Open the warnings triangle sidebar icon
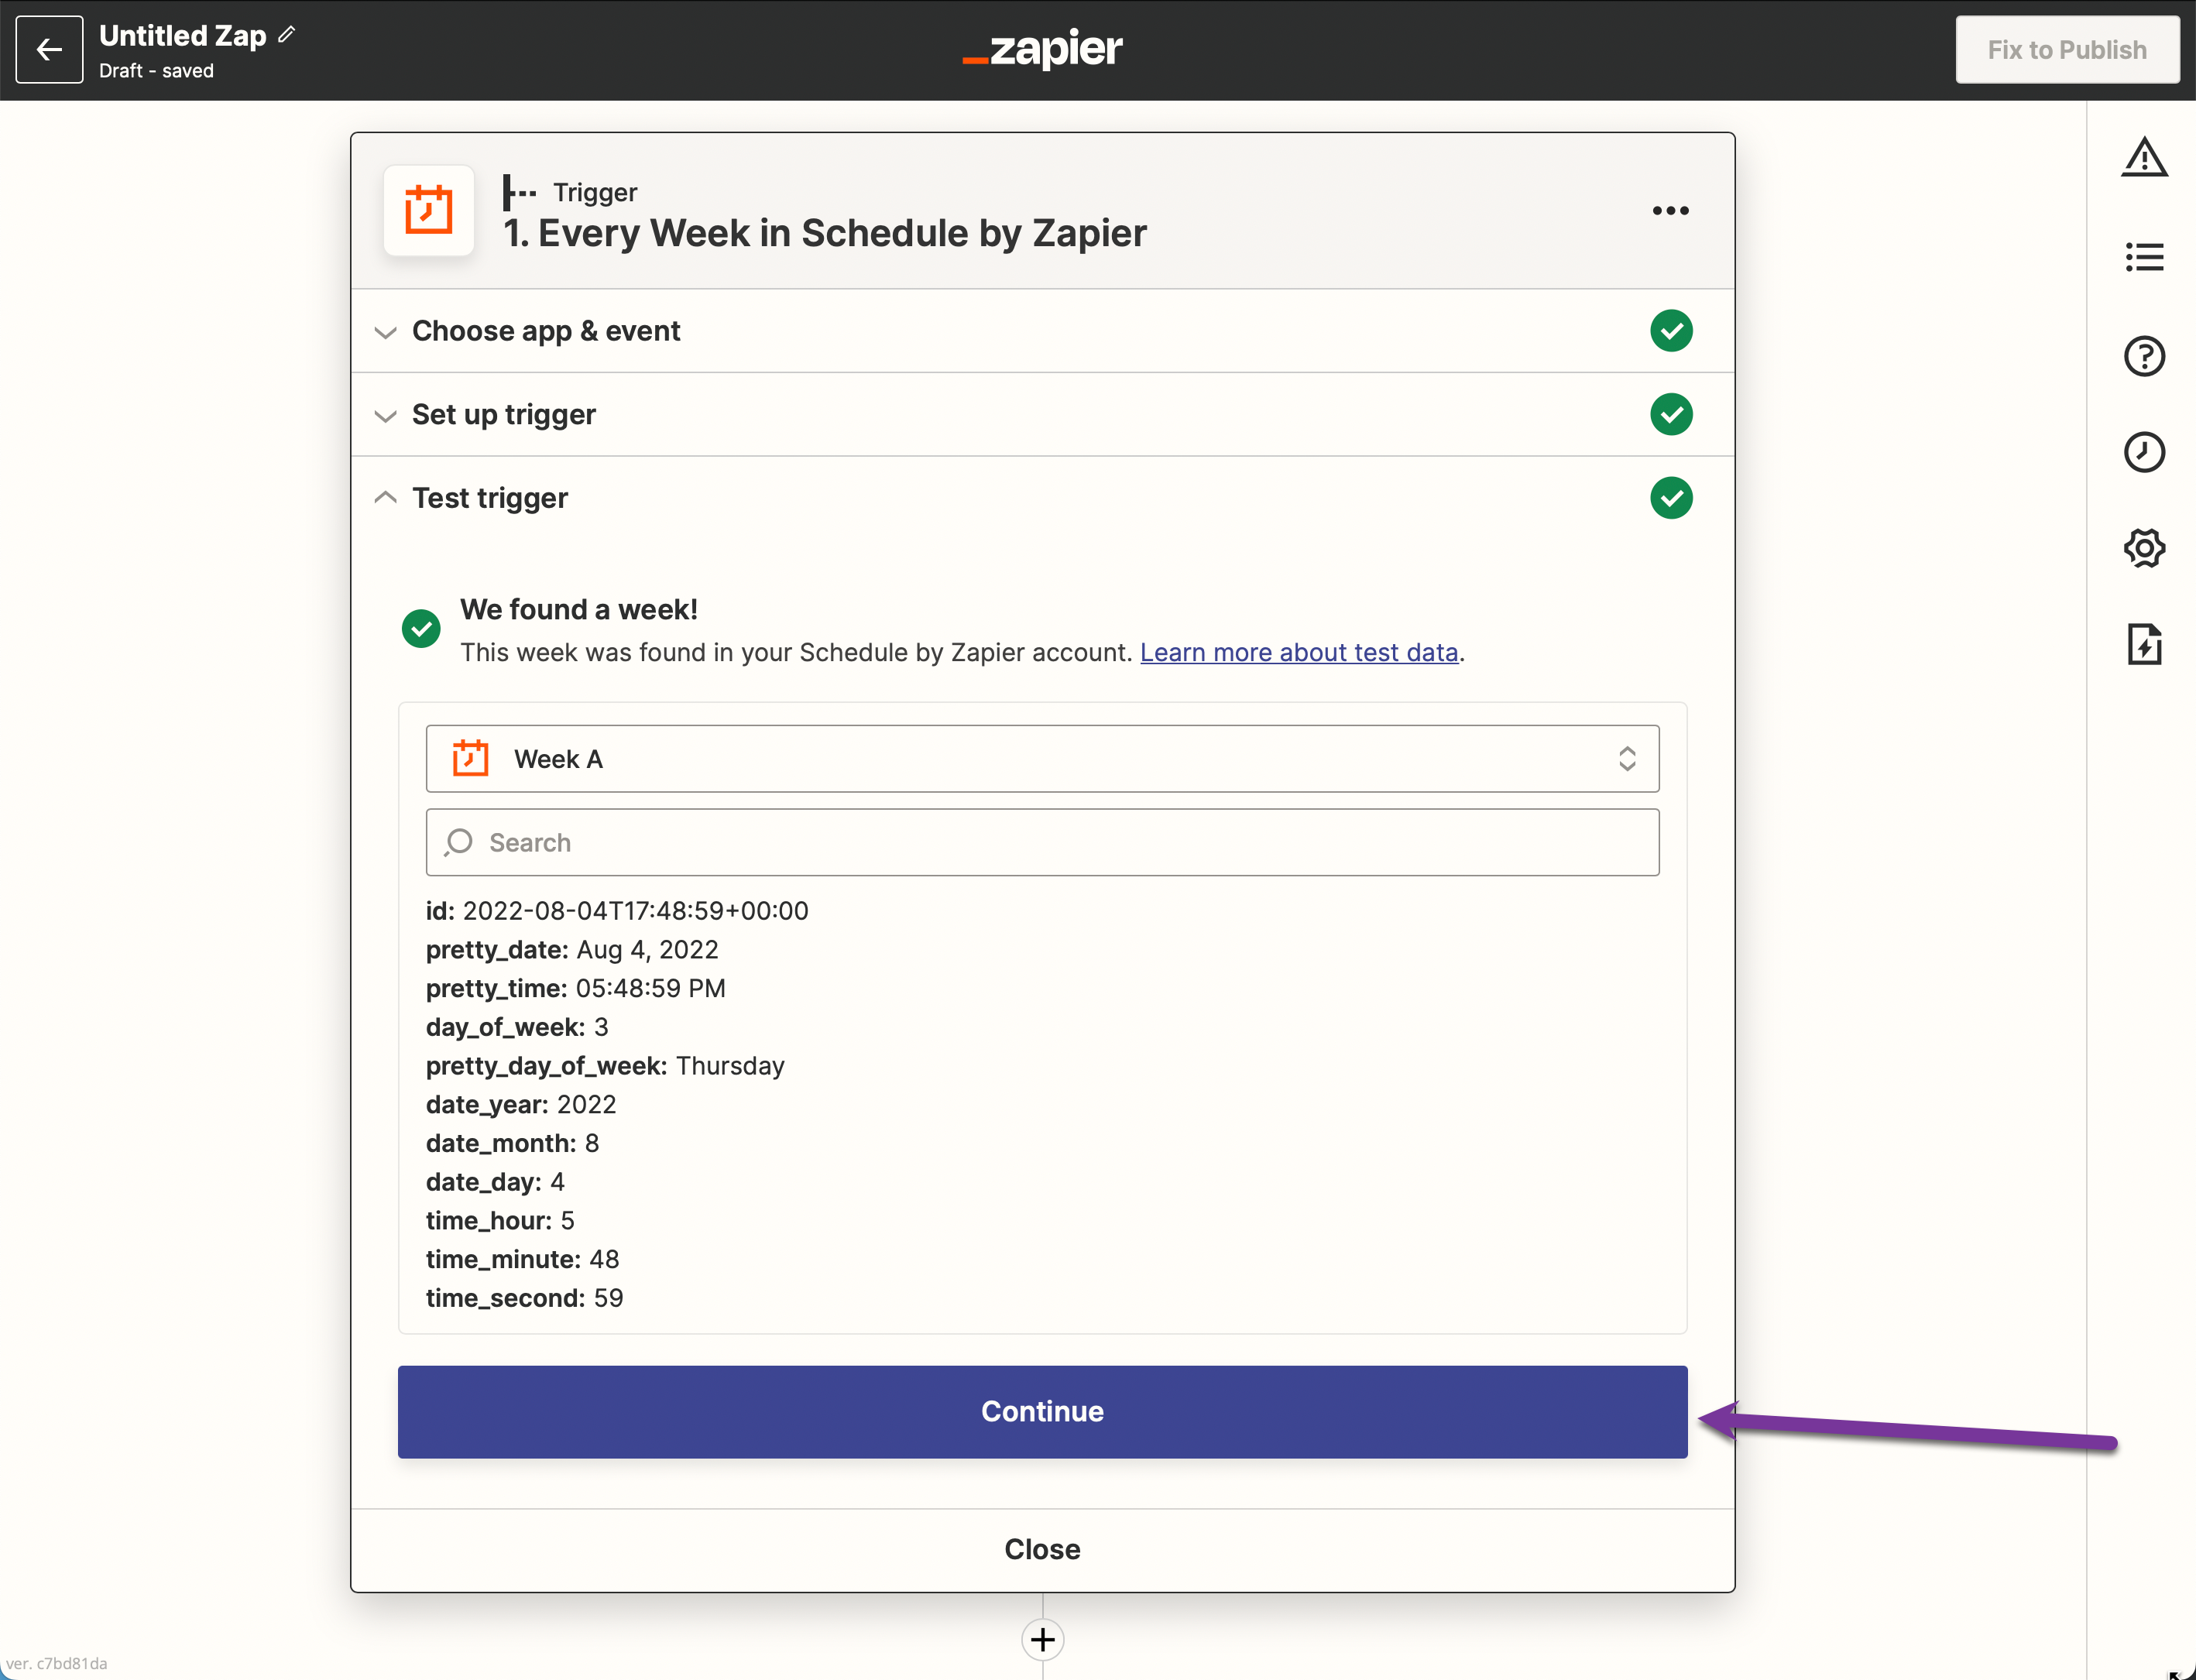The image size is (2196, 1680). click(x=2144, y=158)
